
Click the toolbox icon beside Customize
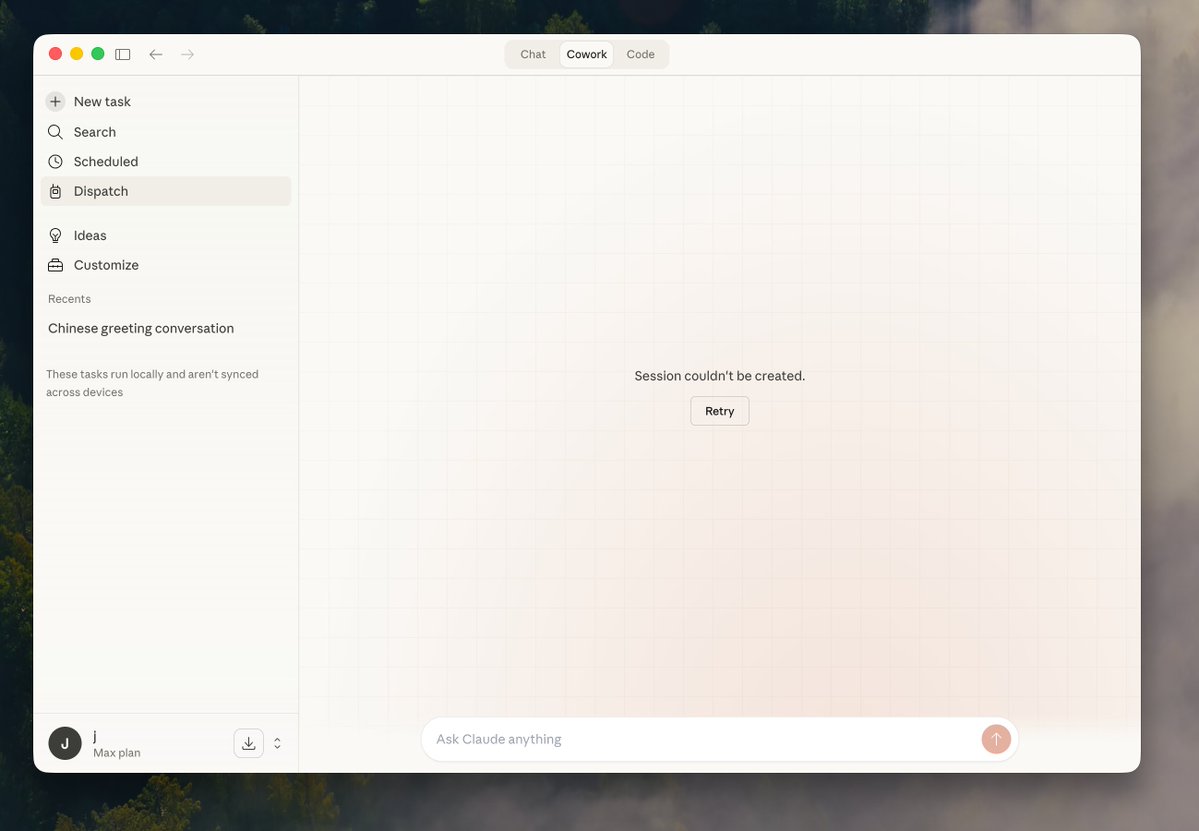[55, 265]
